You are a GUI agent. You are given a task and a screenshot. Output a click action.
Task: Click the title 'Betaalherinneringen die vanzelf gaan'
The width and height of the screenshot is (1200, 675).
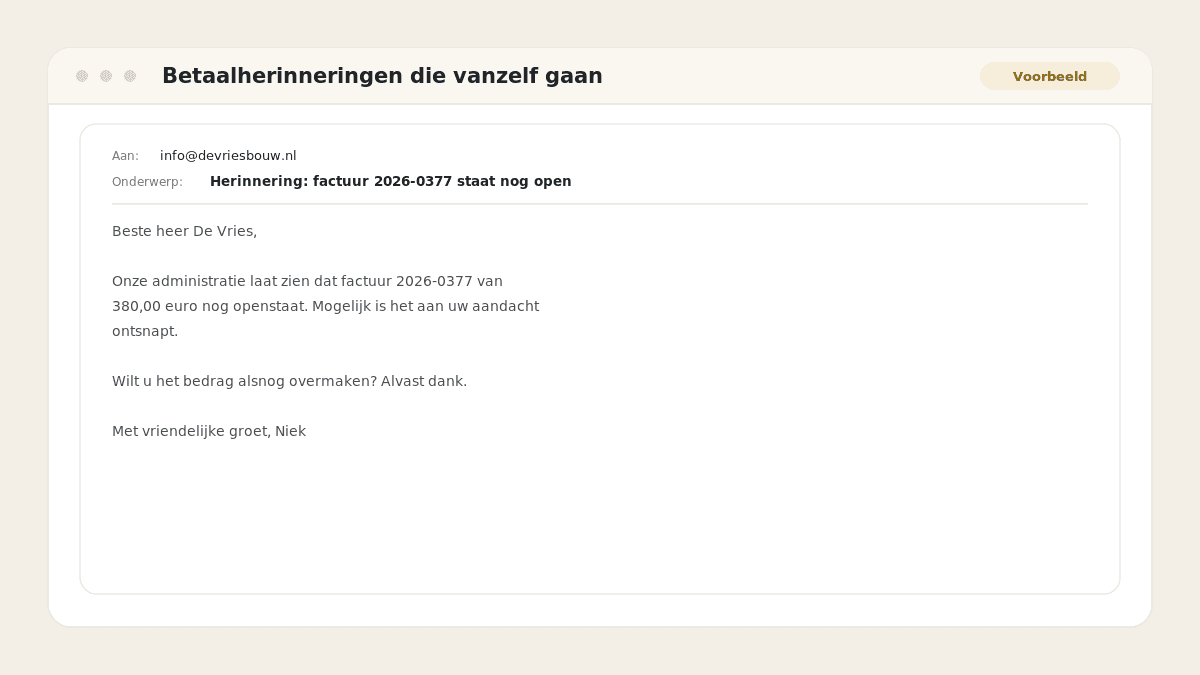(x=382, y=76)
